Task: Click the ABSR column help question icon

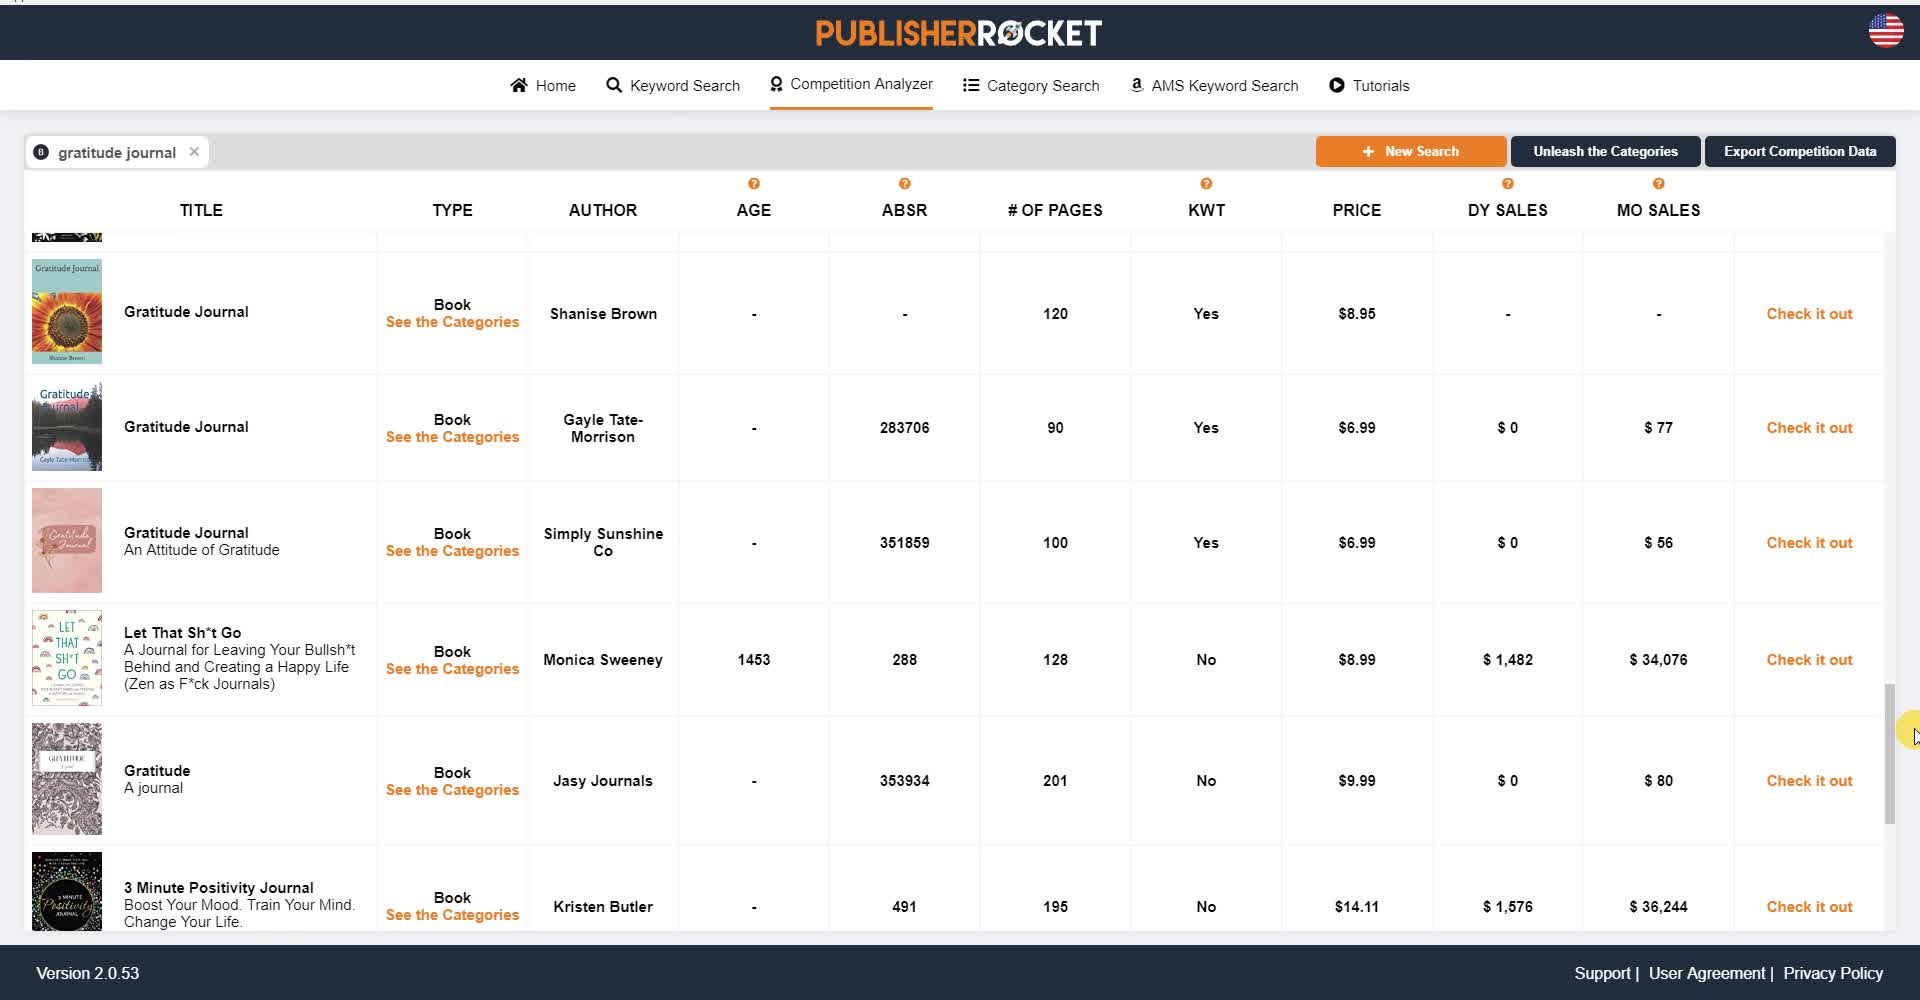Action: pyautogui.click(x=904, y=184)
